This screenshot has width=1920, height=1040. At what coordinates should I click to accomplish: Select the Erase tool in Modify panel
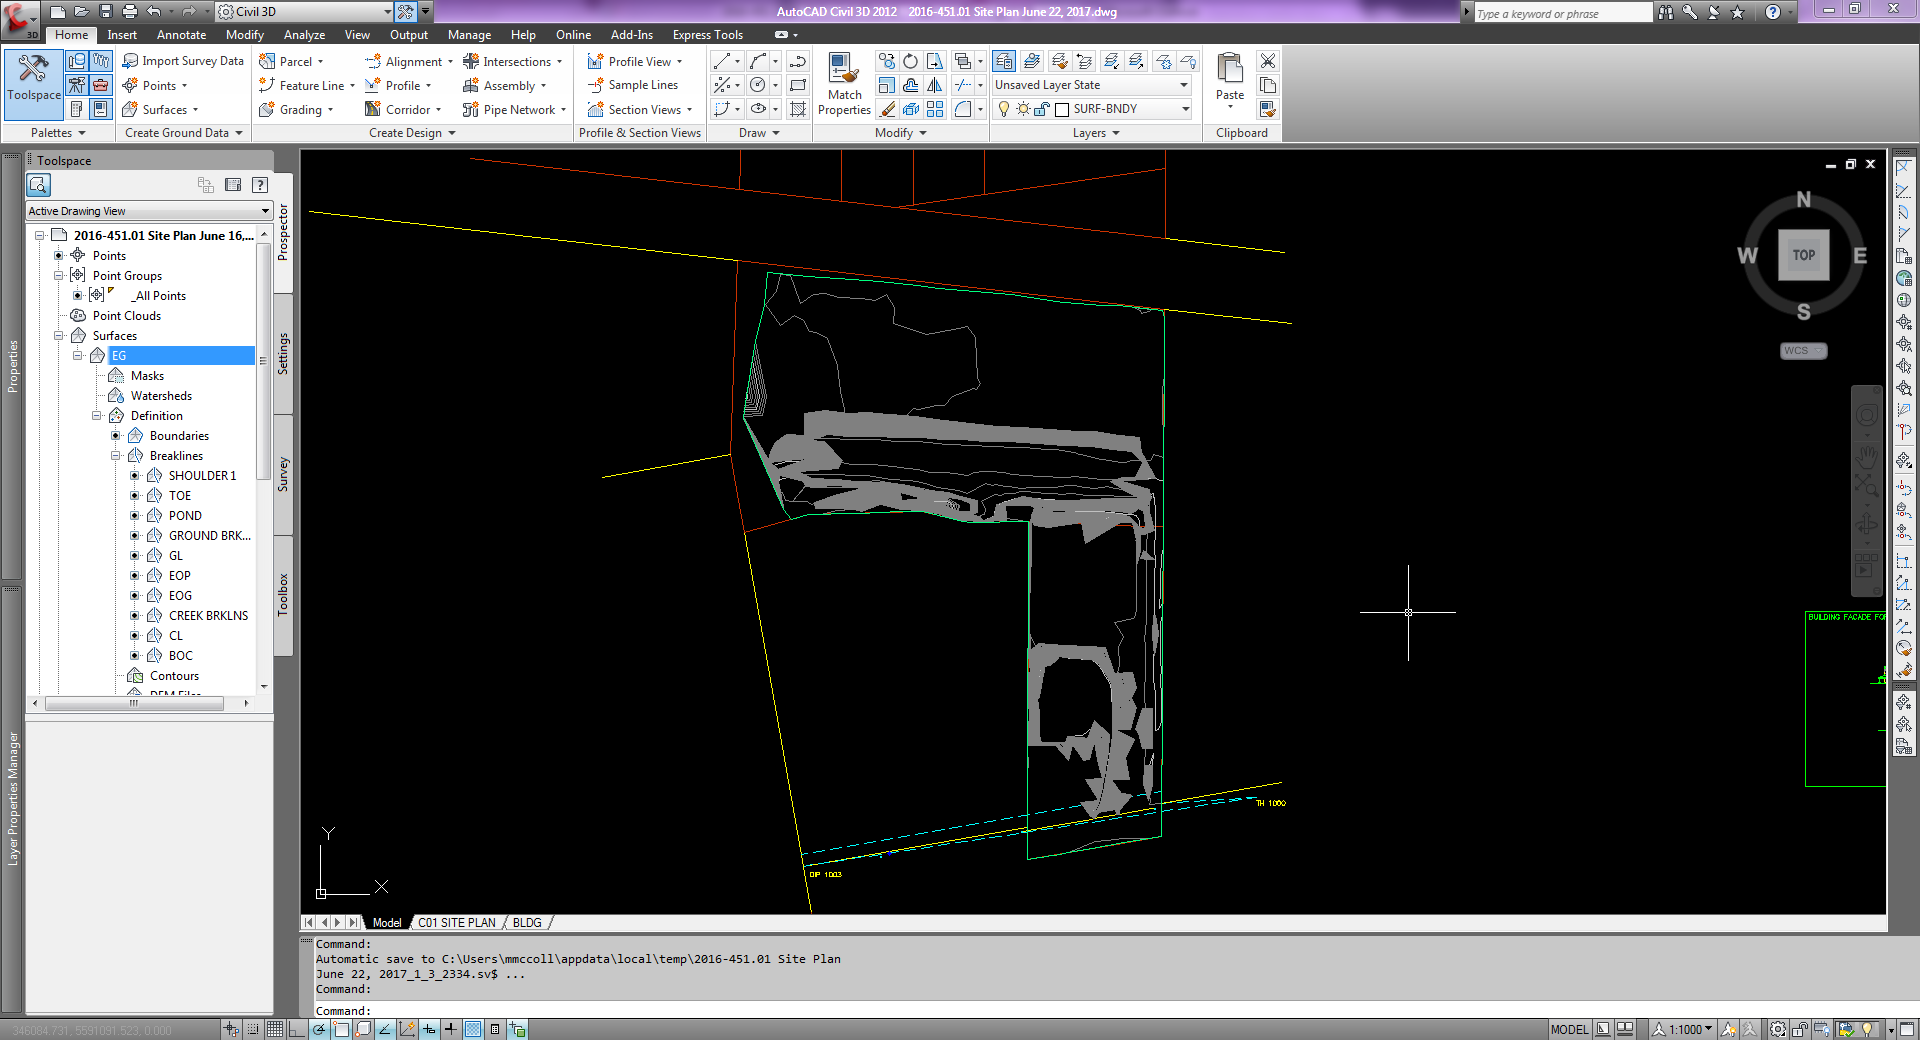(x=886, y=110)
